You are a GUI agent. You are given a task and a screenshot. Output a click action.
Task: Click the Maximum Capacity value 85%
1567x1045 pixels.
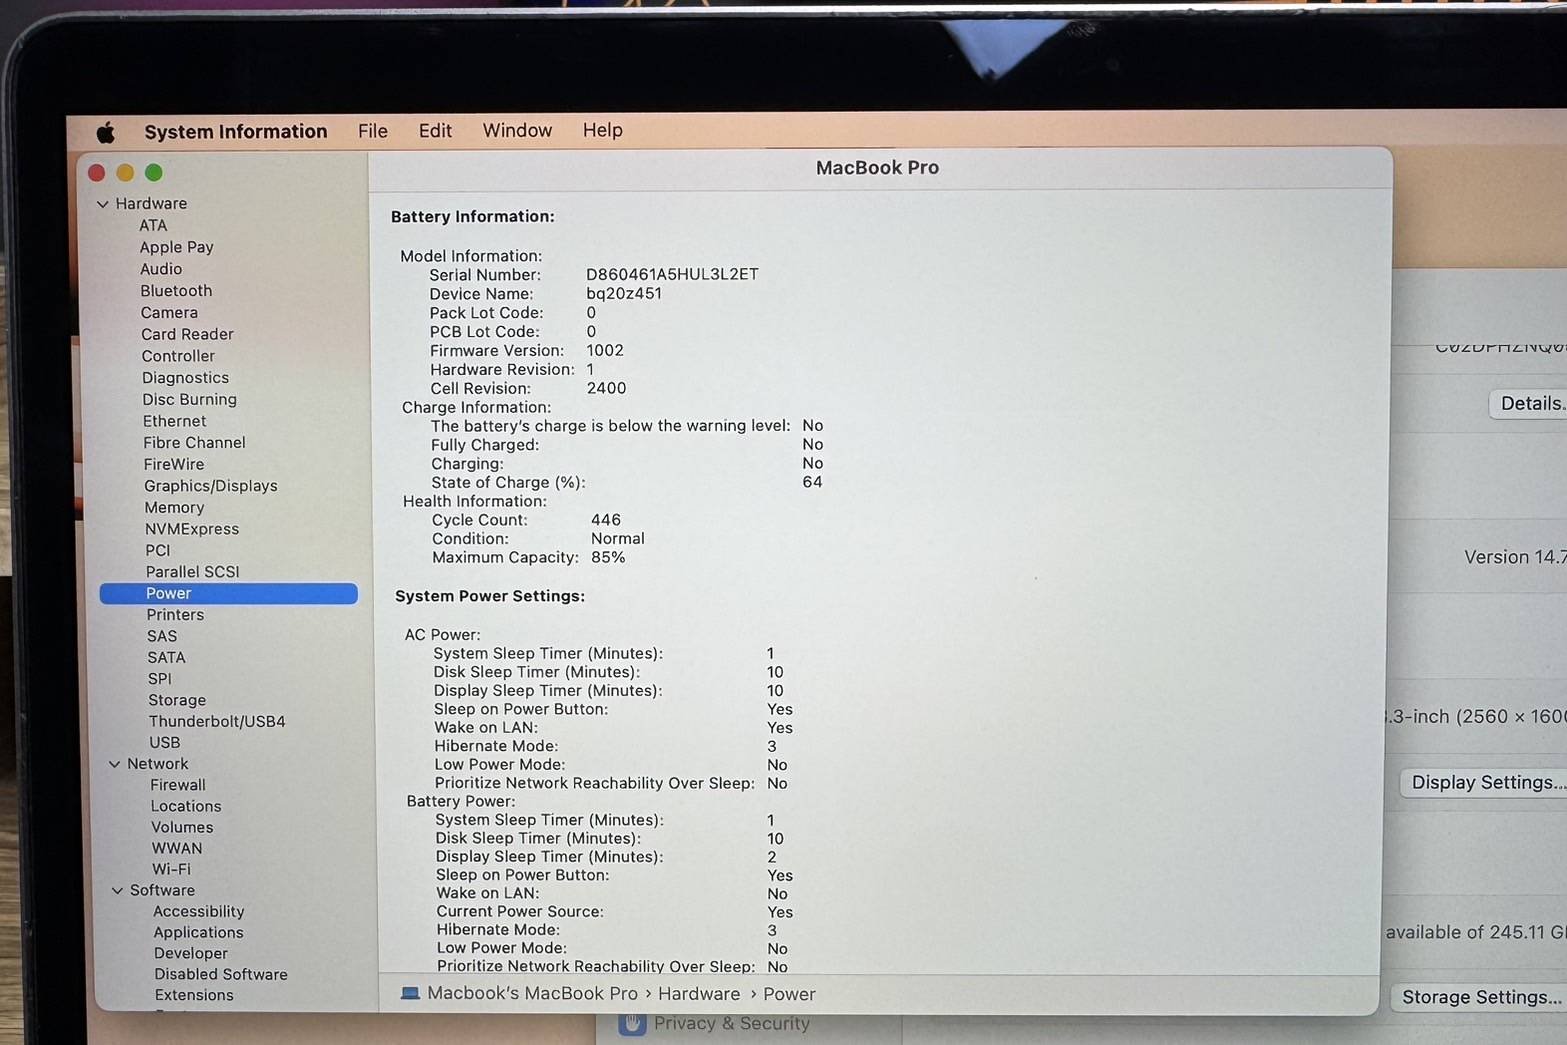pos(608,557)
